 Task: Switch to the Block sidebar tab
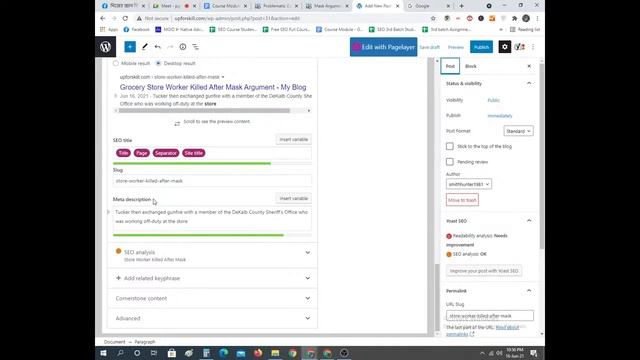click(471, 66)
